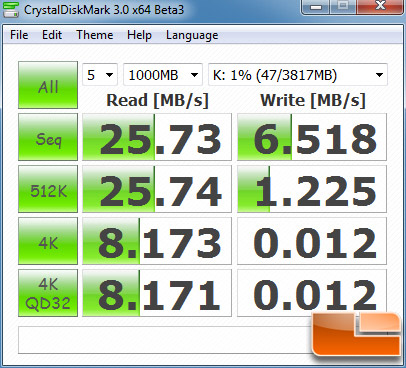
Task: Open the Theme menu
Action: pyautogui.click(x=95, y=35)
